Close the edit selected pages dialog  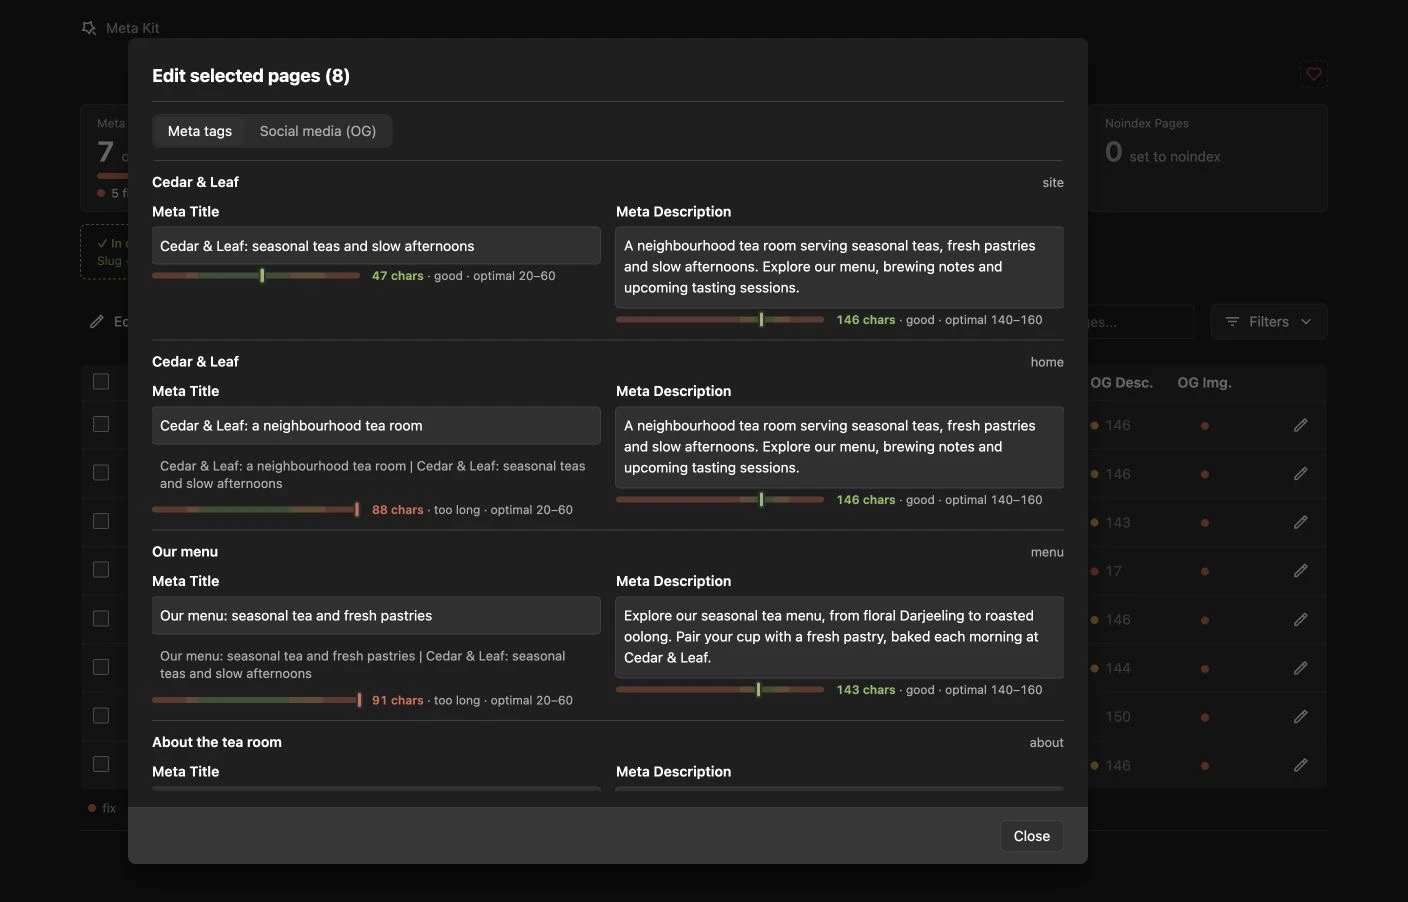(x=1031, y=836)
